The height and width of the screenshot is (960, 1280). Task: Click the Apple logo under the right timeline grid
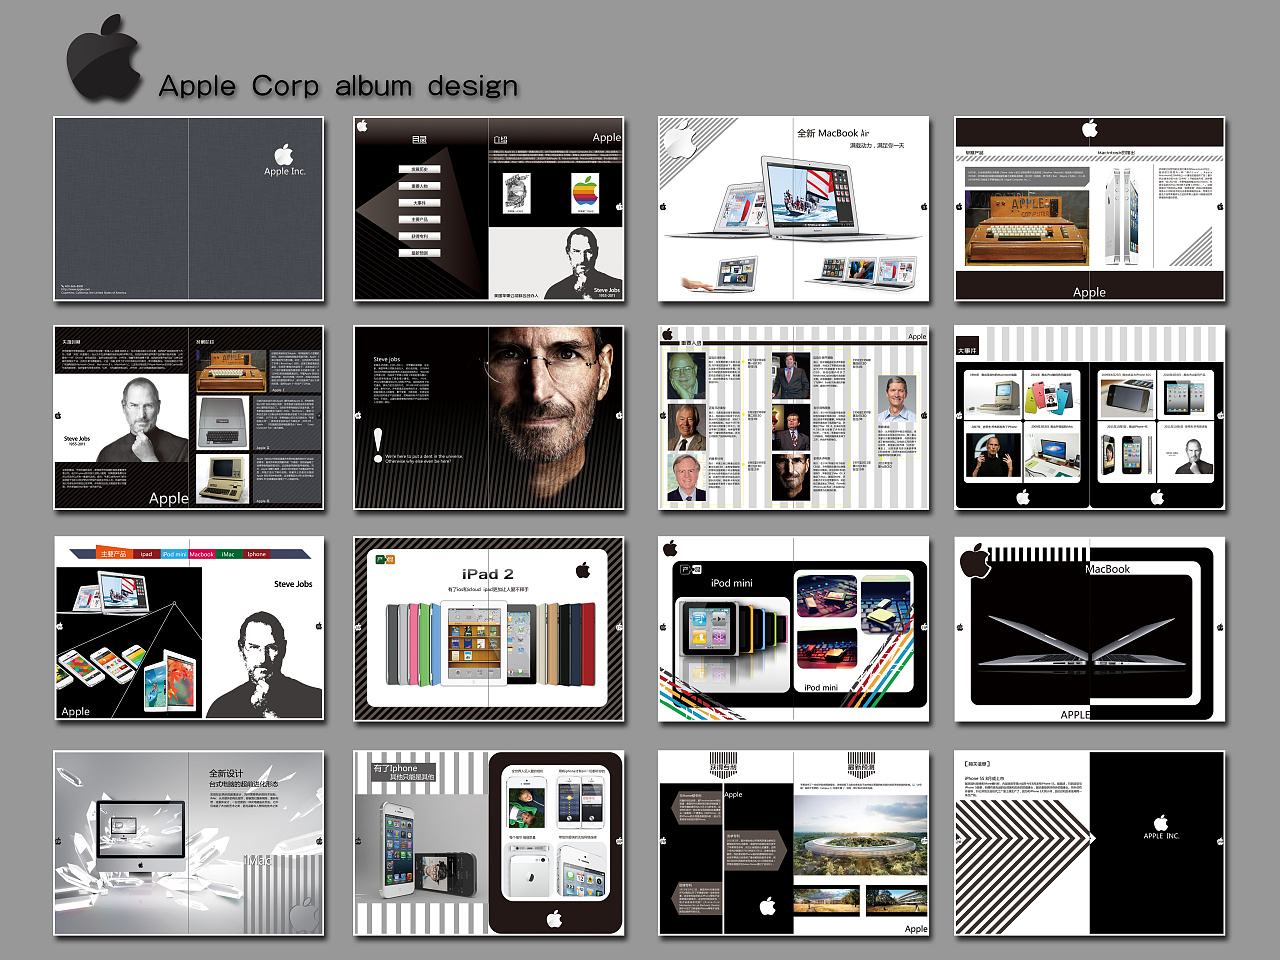coord(1156,496)
